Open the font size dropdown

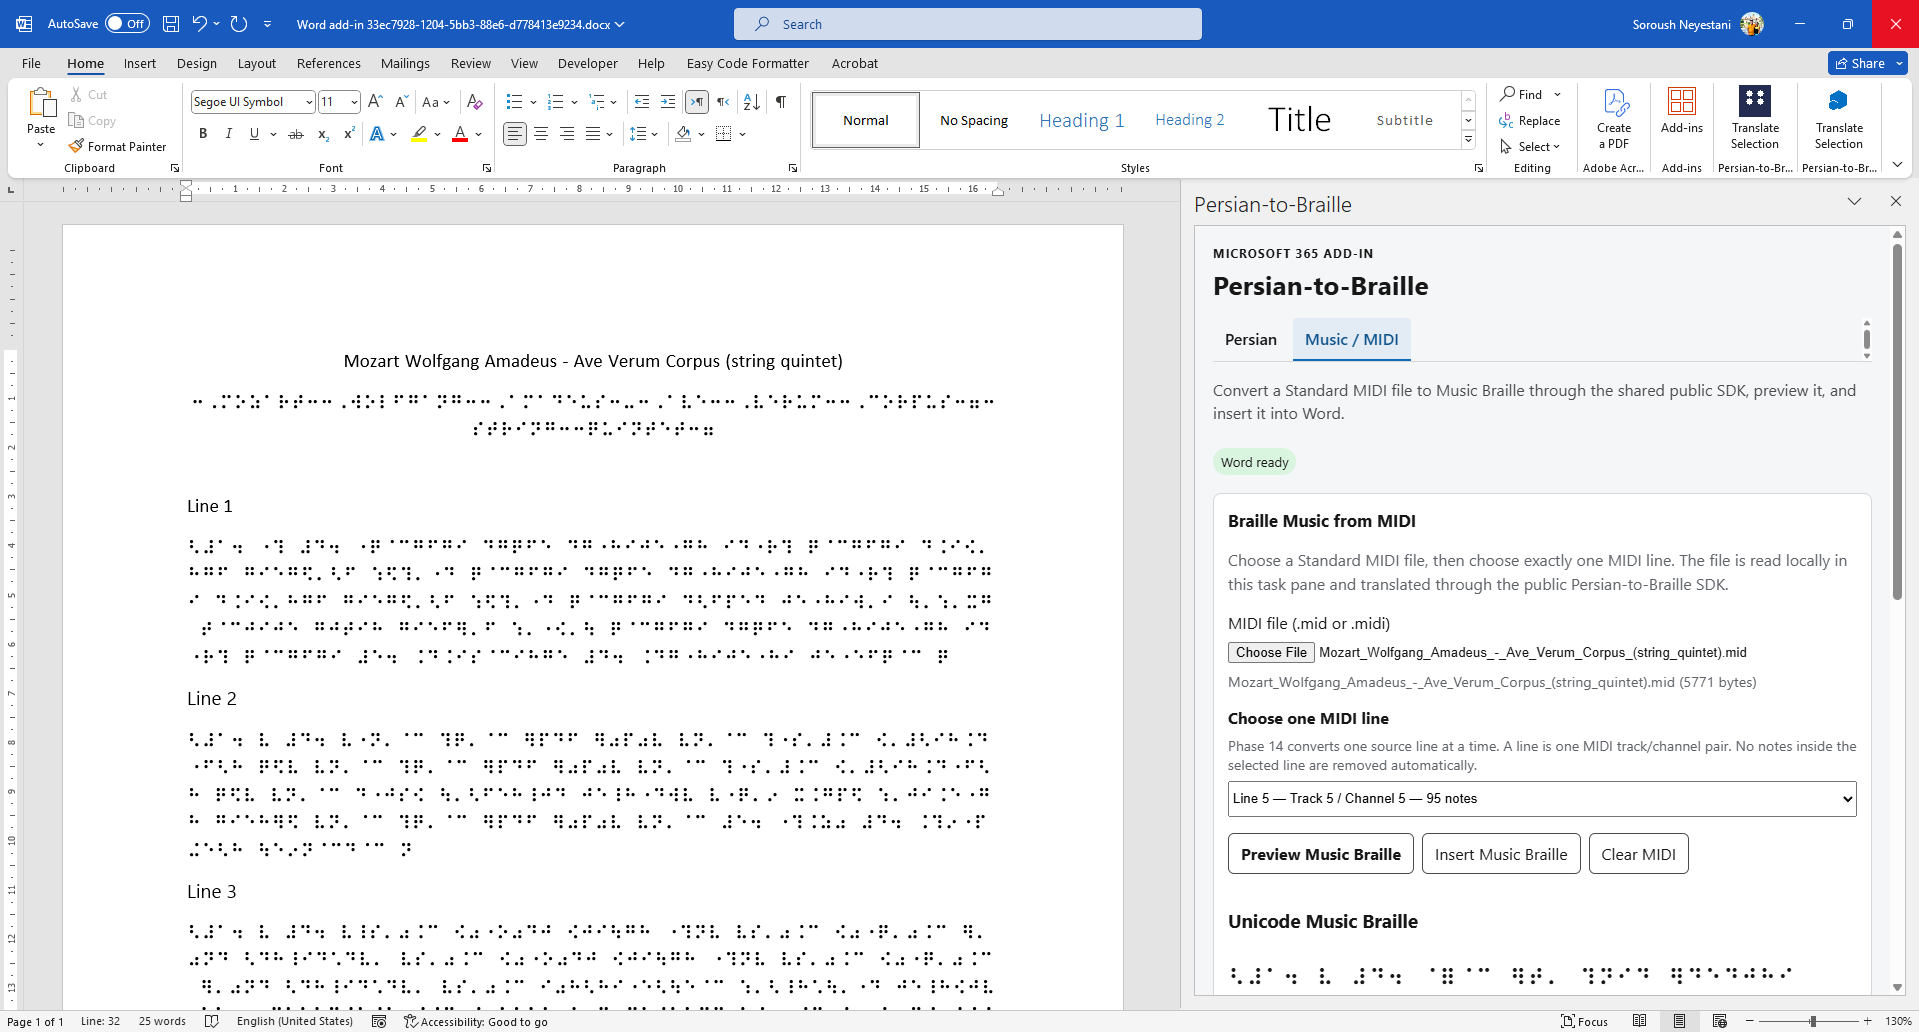point(354,102)
